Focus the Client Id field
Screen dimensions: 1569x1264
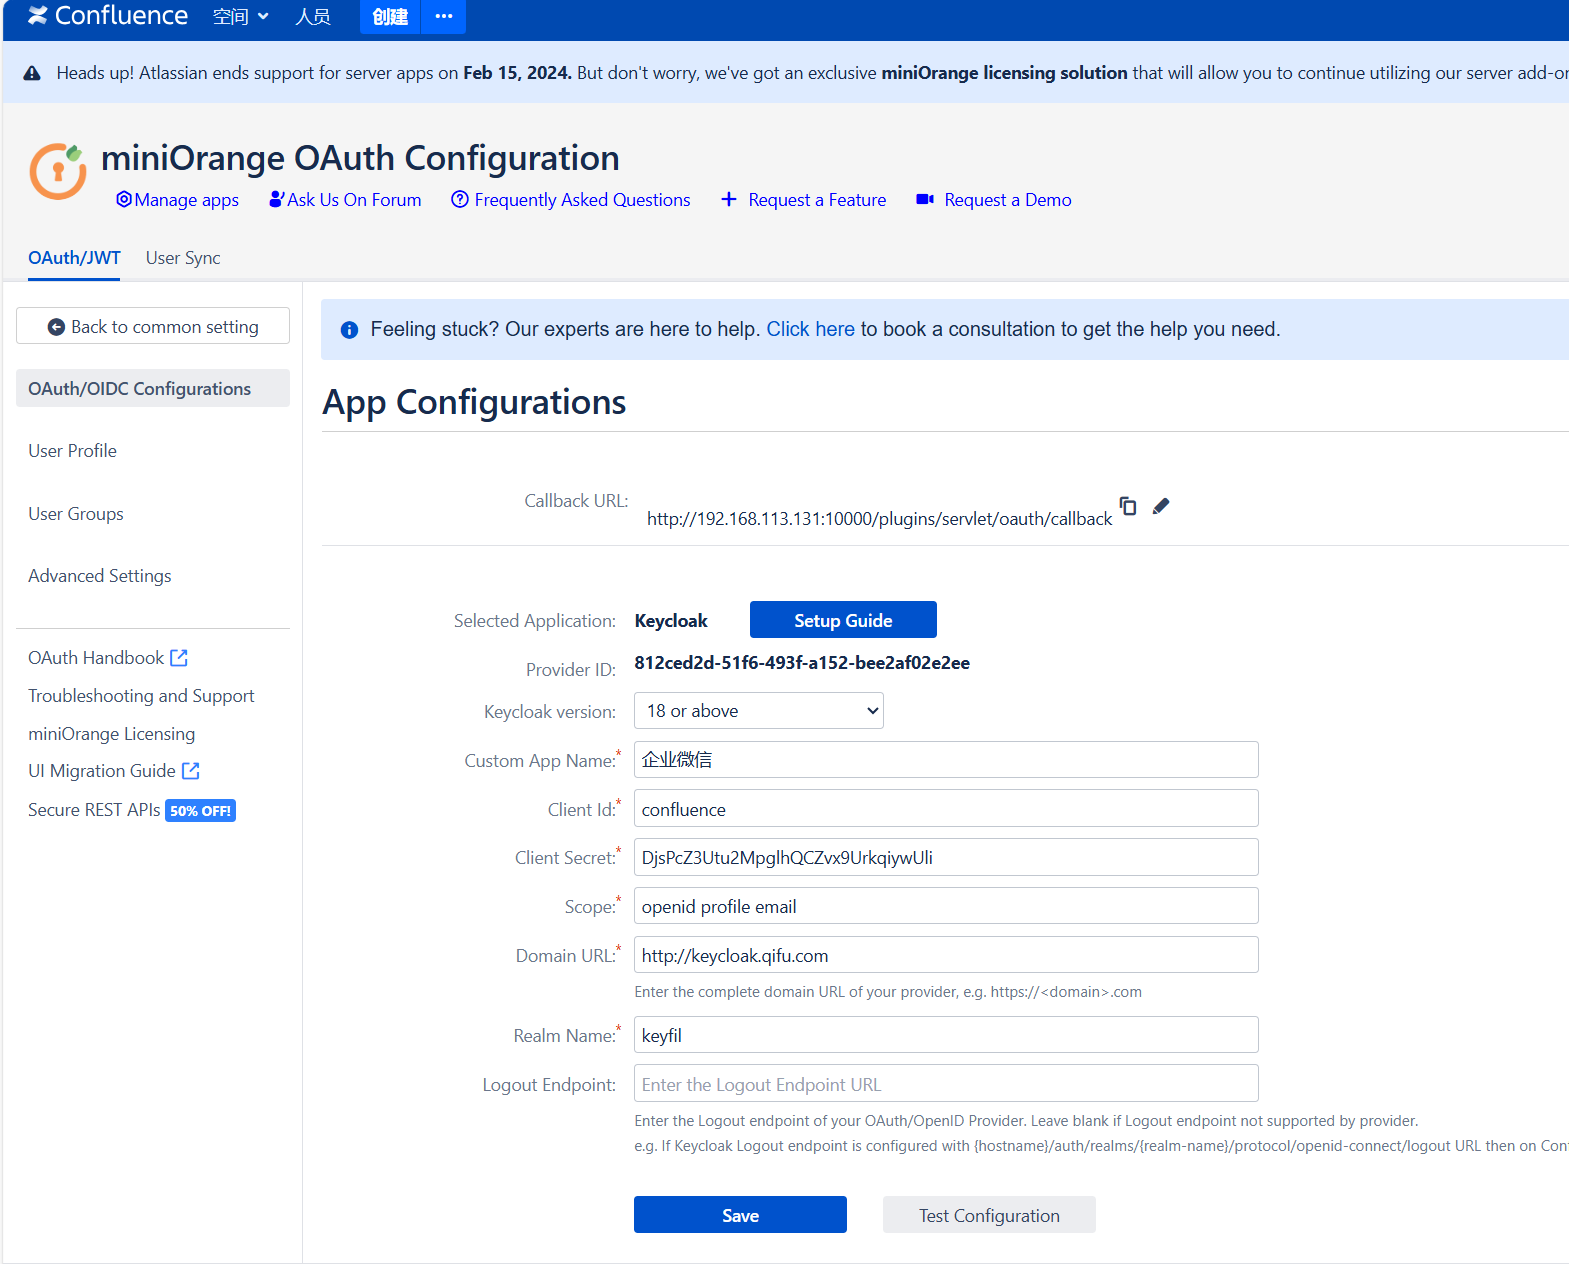946,809
